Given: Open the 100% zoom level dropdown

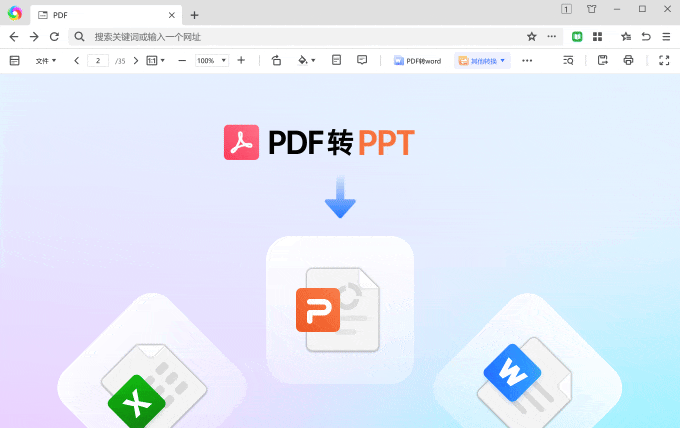Looking at the screenshot, I should coord(211,61).
